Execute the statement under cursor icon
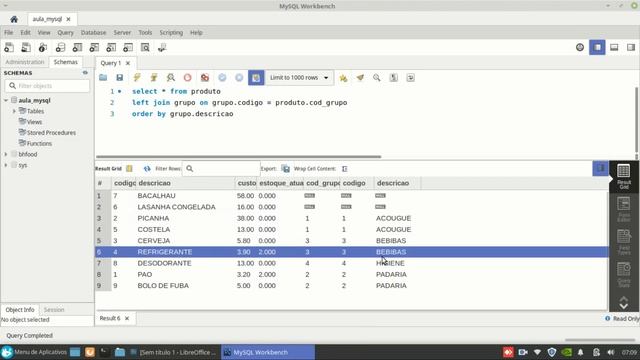 154,78
